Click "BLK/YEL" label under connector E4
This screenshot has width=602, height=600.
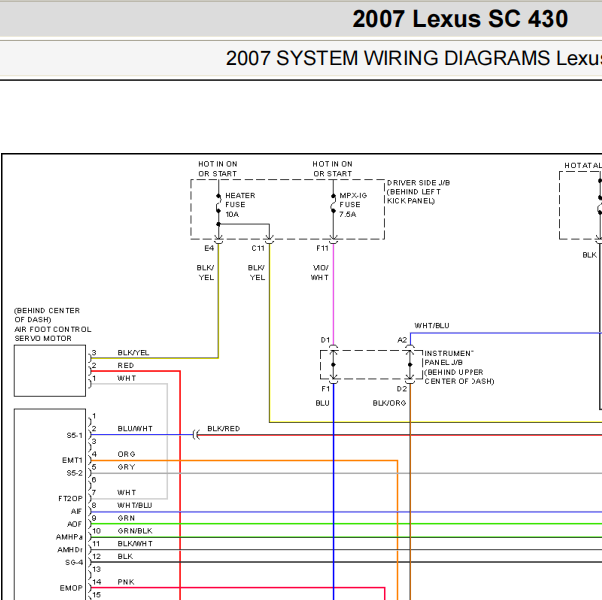[205, 272]
